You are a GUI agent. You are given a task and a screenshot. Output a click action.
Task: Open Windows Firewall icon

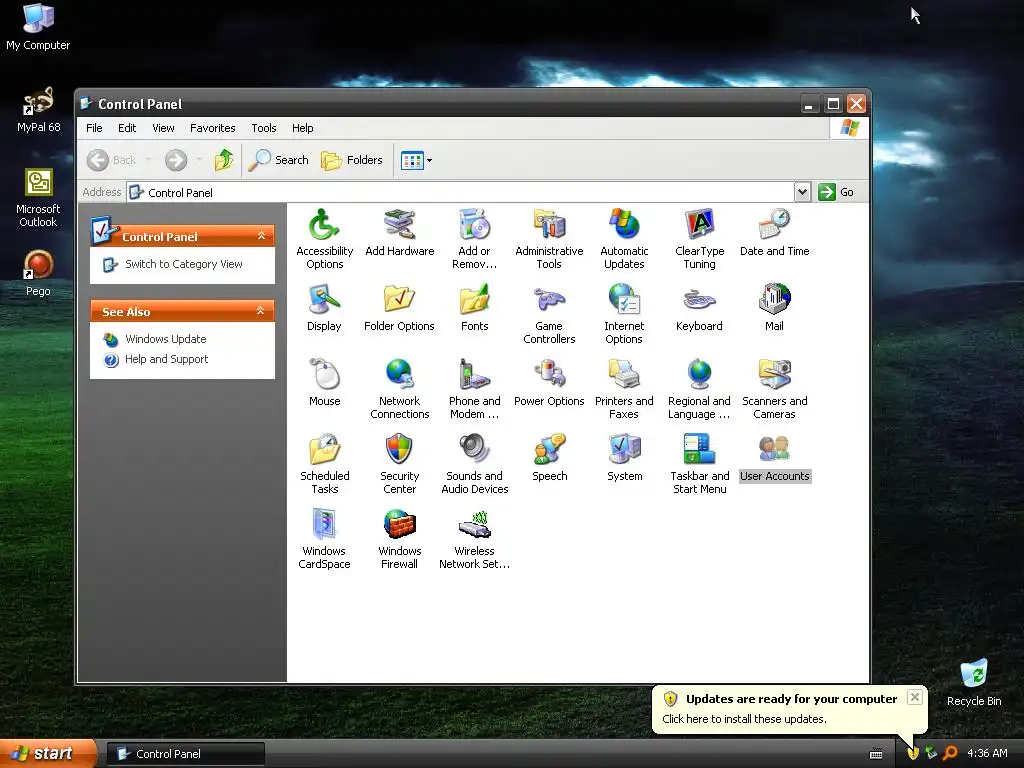click(399, 539)
